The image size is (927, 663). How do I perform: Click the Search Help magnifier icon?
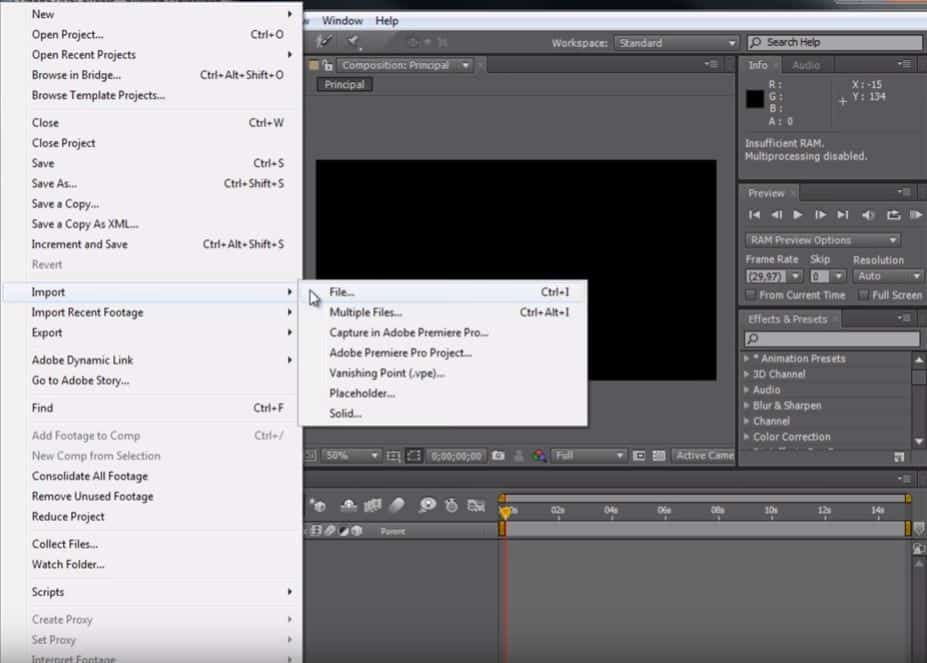tap(756, 43)
